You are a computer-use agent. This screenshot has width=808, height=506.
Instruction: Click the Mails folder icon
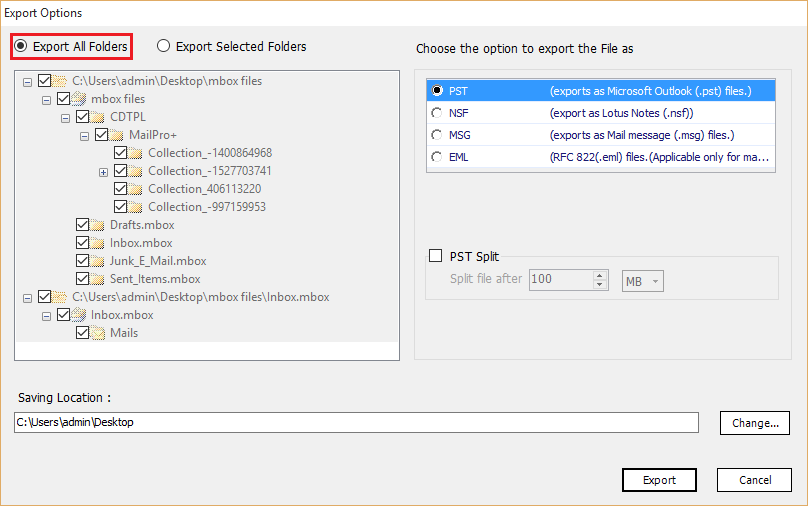(x=98, y=333)
